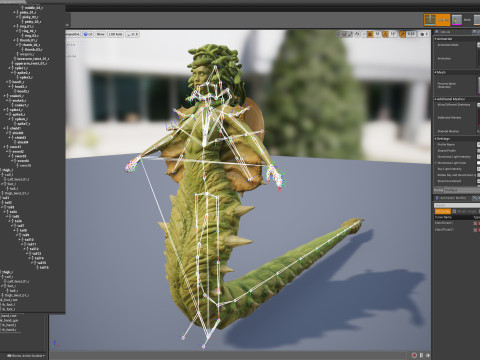Image resolution: width=480 pixels, height=360 pixels.
Task: Select the tail10 bone
Action: click(x=28, y=240)
